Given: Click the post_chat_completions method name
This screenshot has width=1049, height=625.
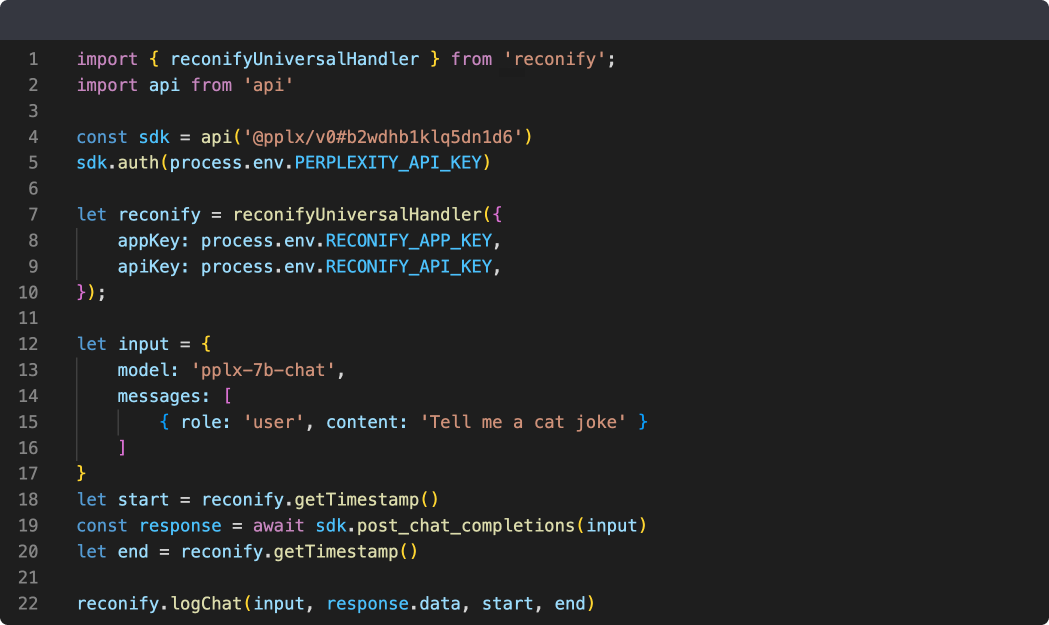Looking at the screenshot, I should 472,525.
